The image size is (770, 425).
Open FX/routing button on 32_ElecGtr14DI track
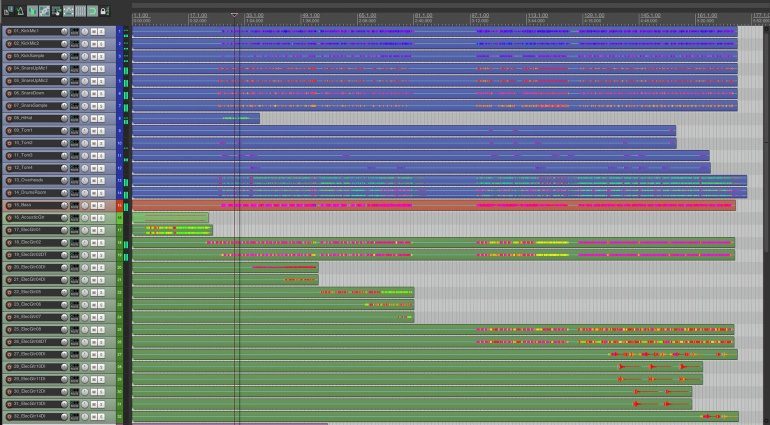coord(74,417)
